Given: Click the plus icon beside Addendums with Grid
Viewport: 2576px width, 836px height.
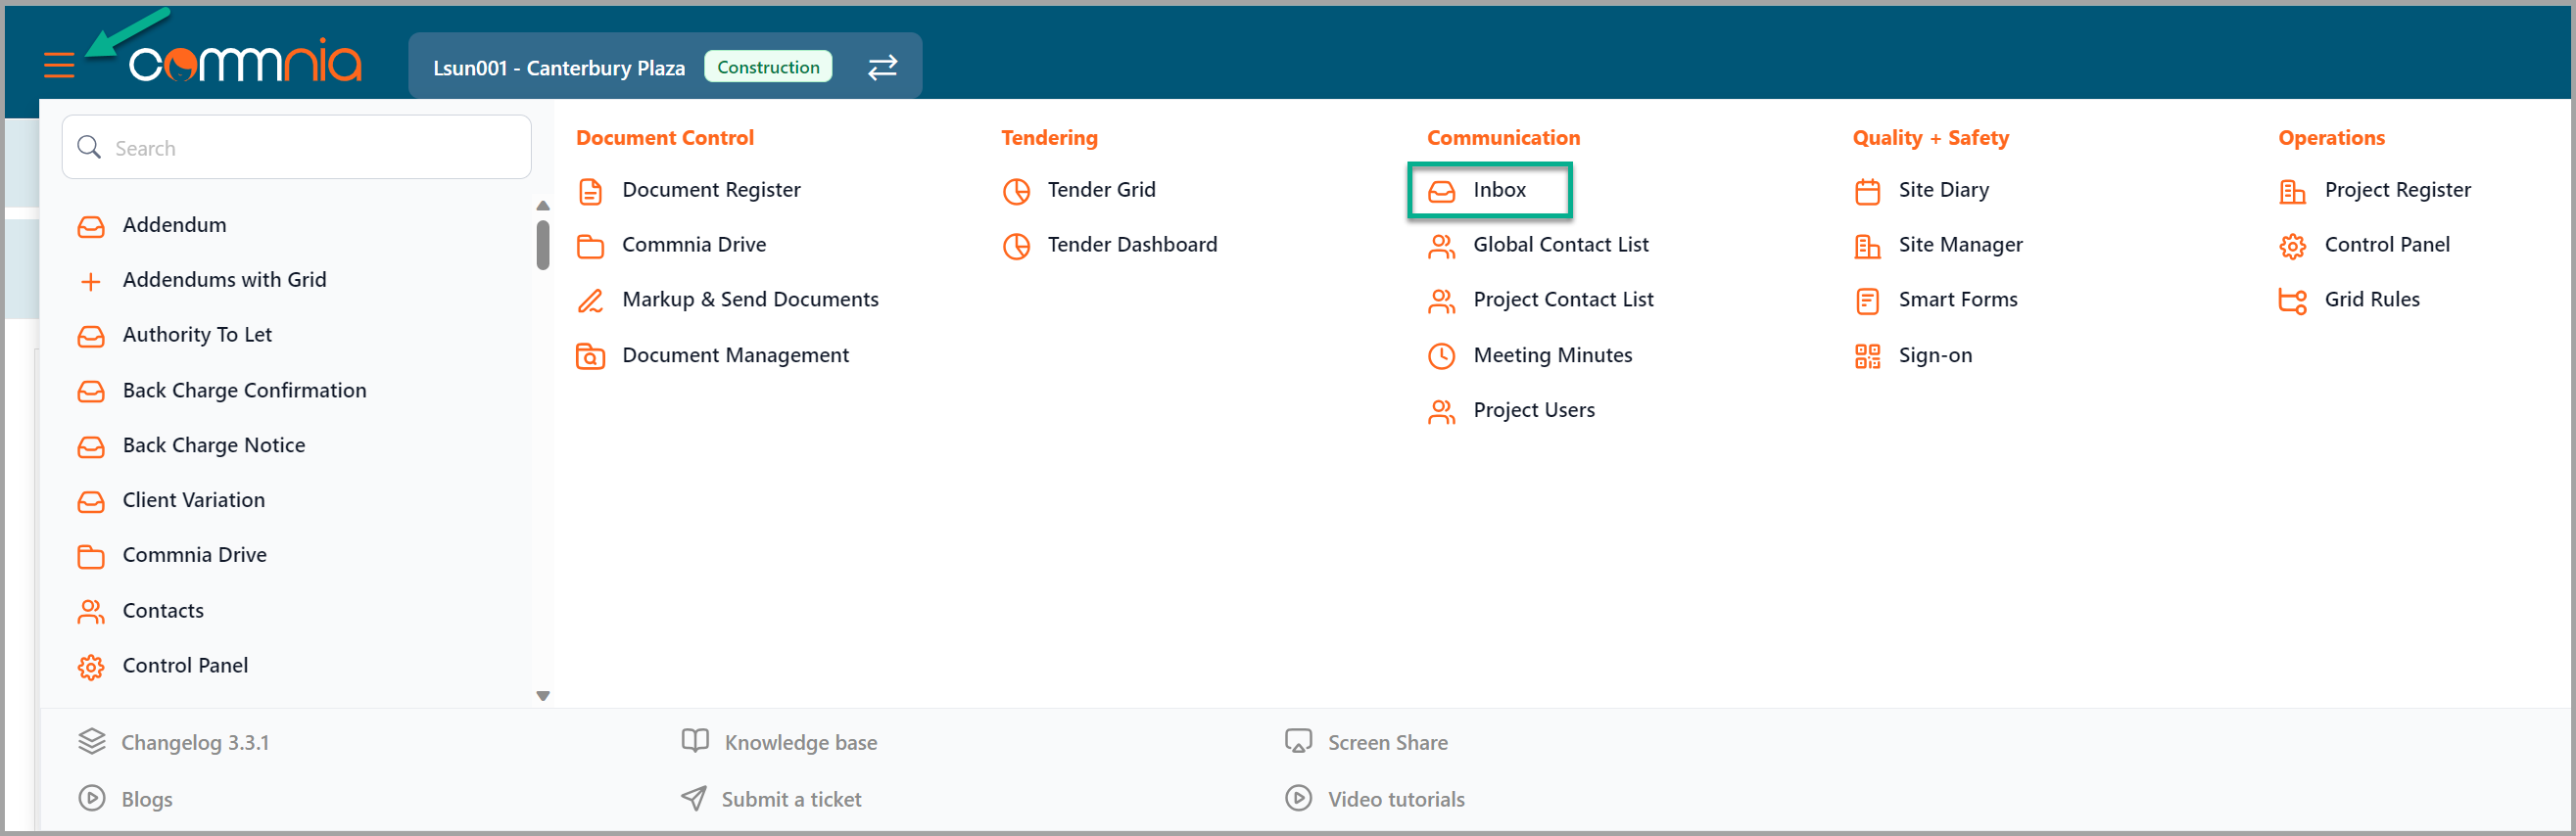Looking at the screenshot, I should (x=90, y=281).
